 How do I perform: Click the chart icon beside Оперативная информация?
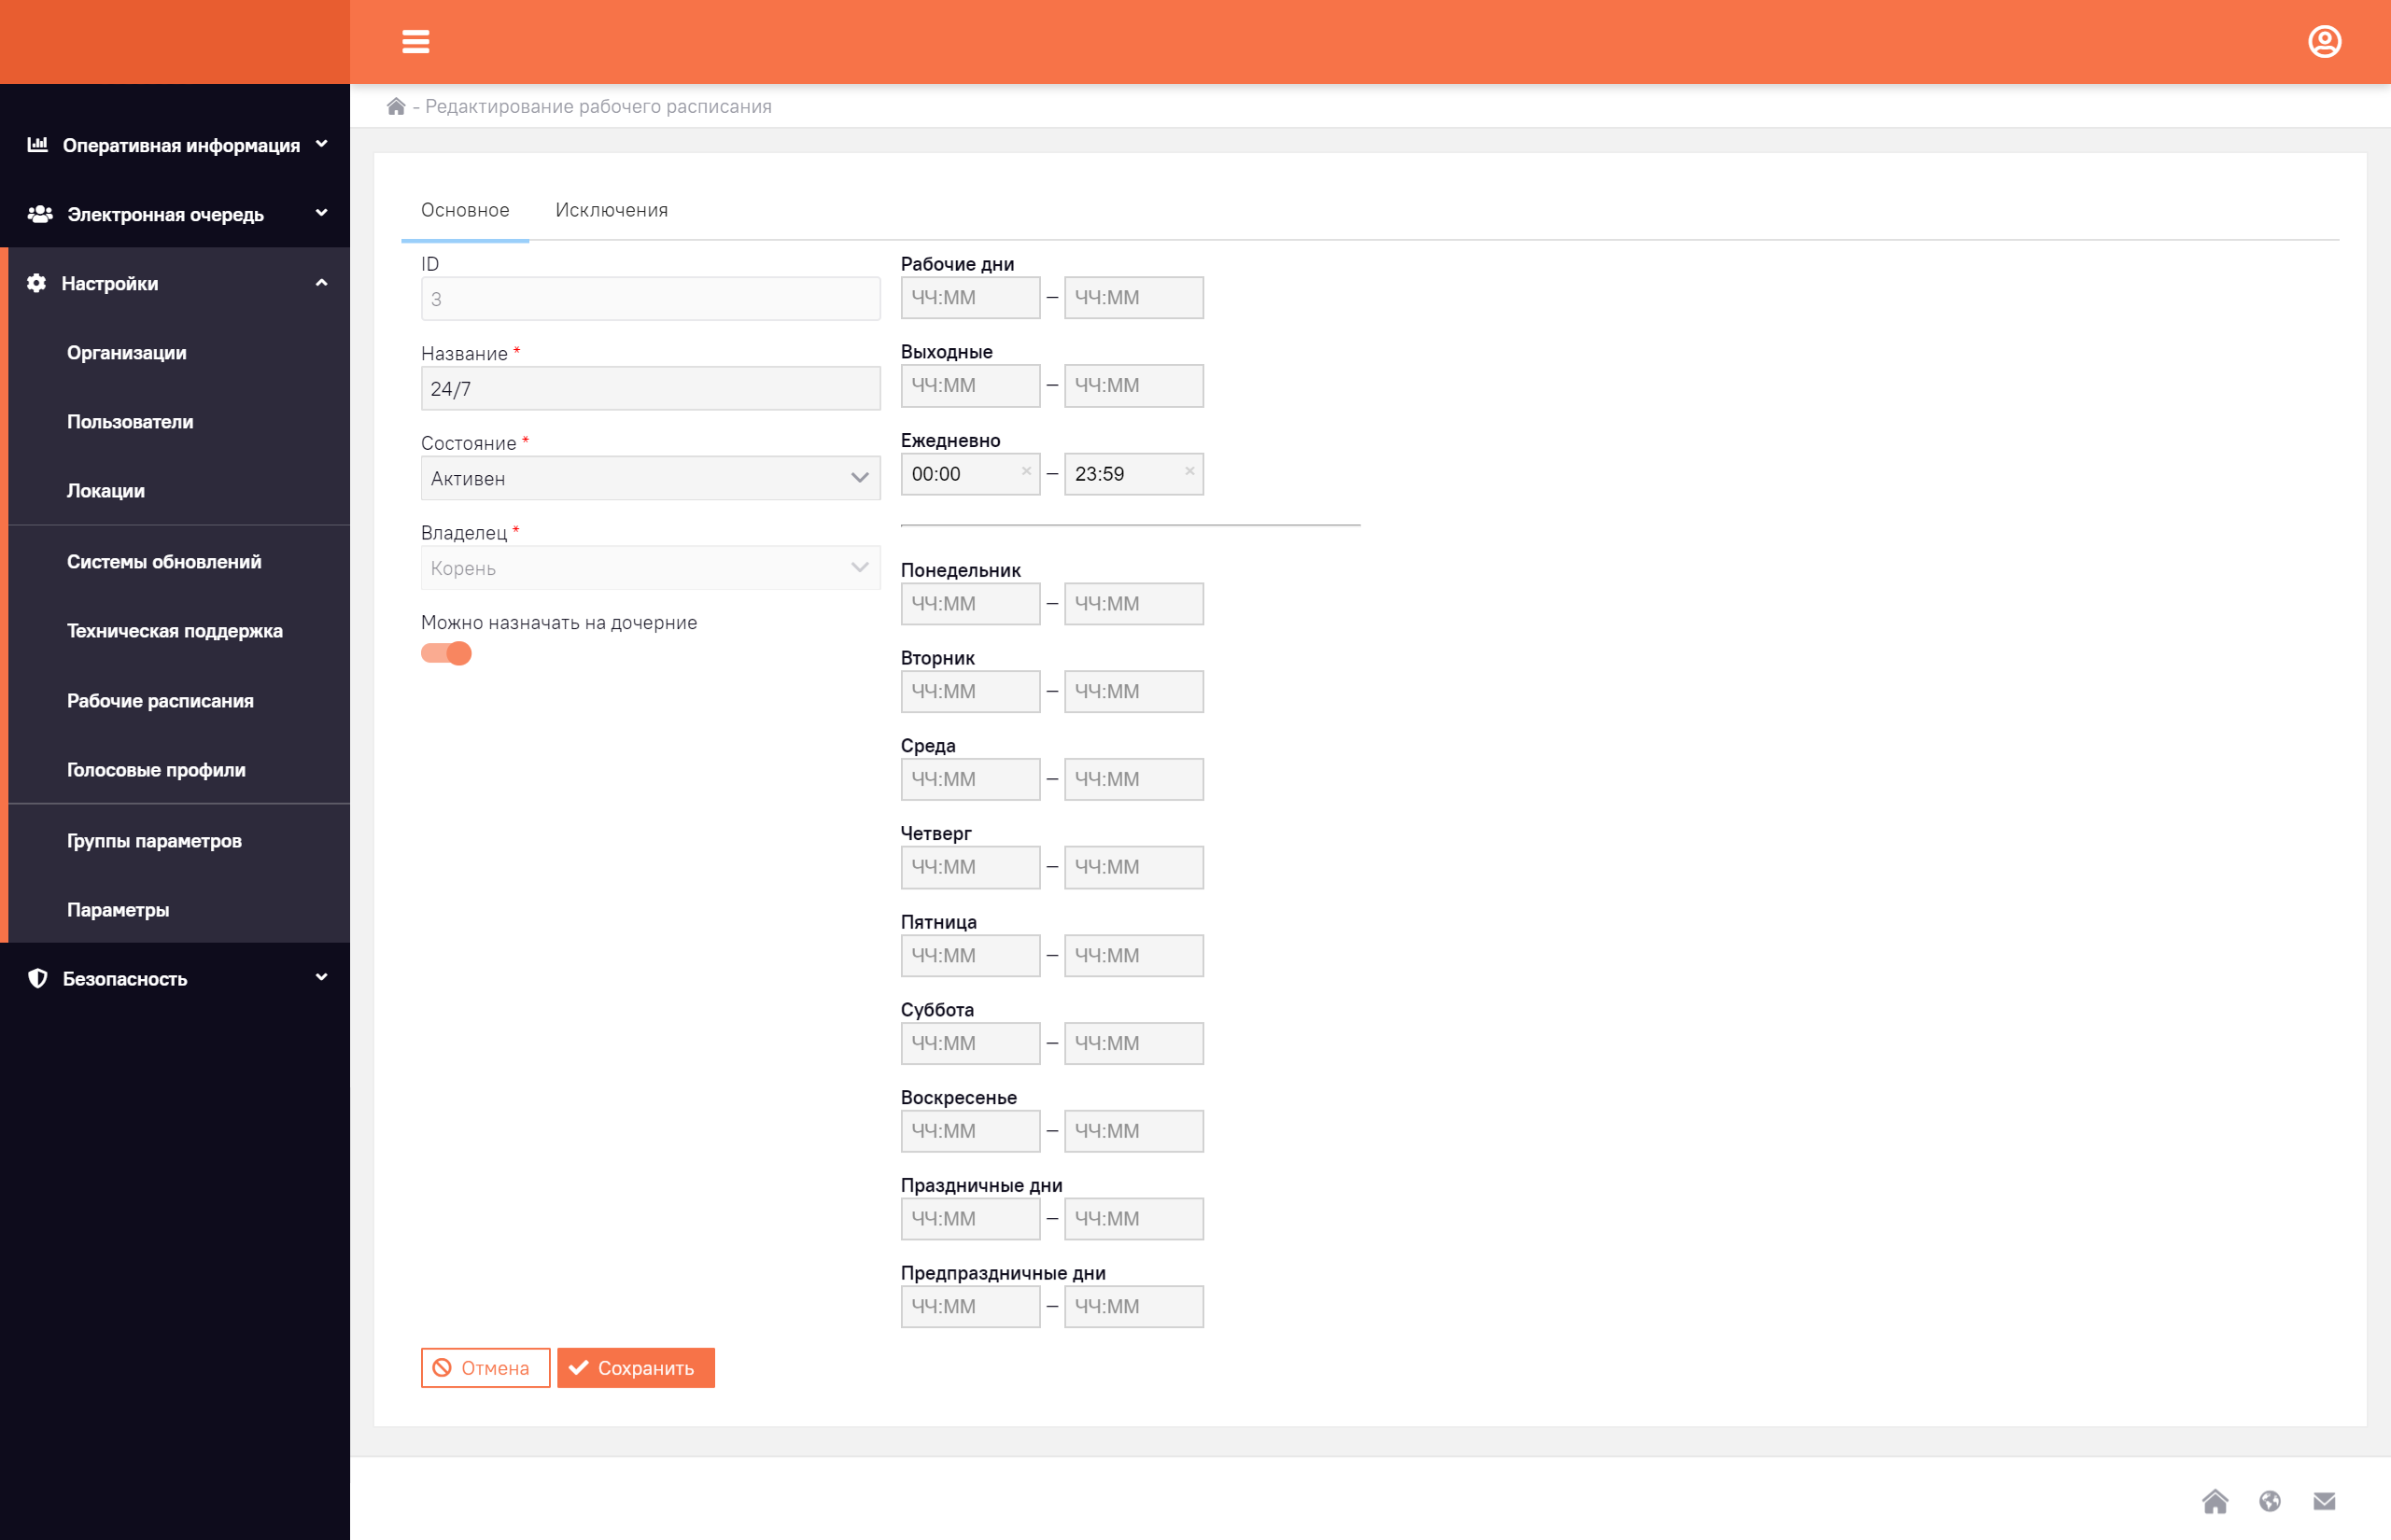pos(38,145)
